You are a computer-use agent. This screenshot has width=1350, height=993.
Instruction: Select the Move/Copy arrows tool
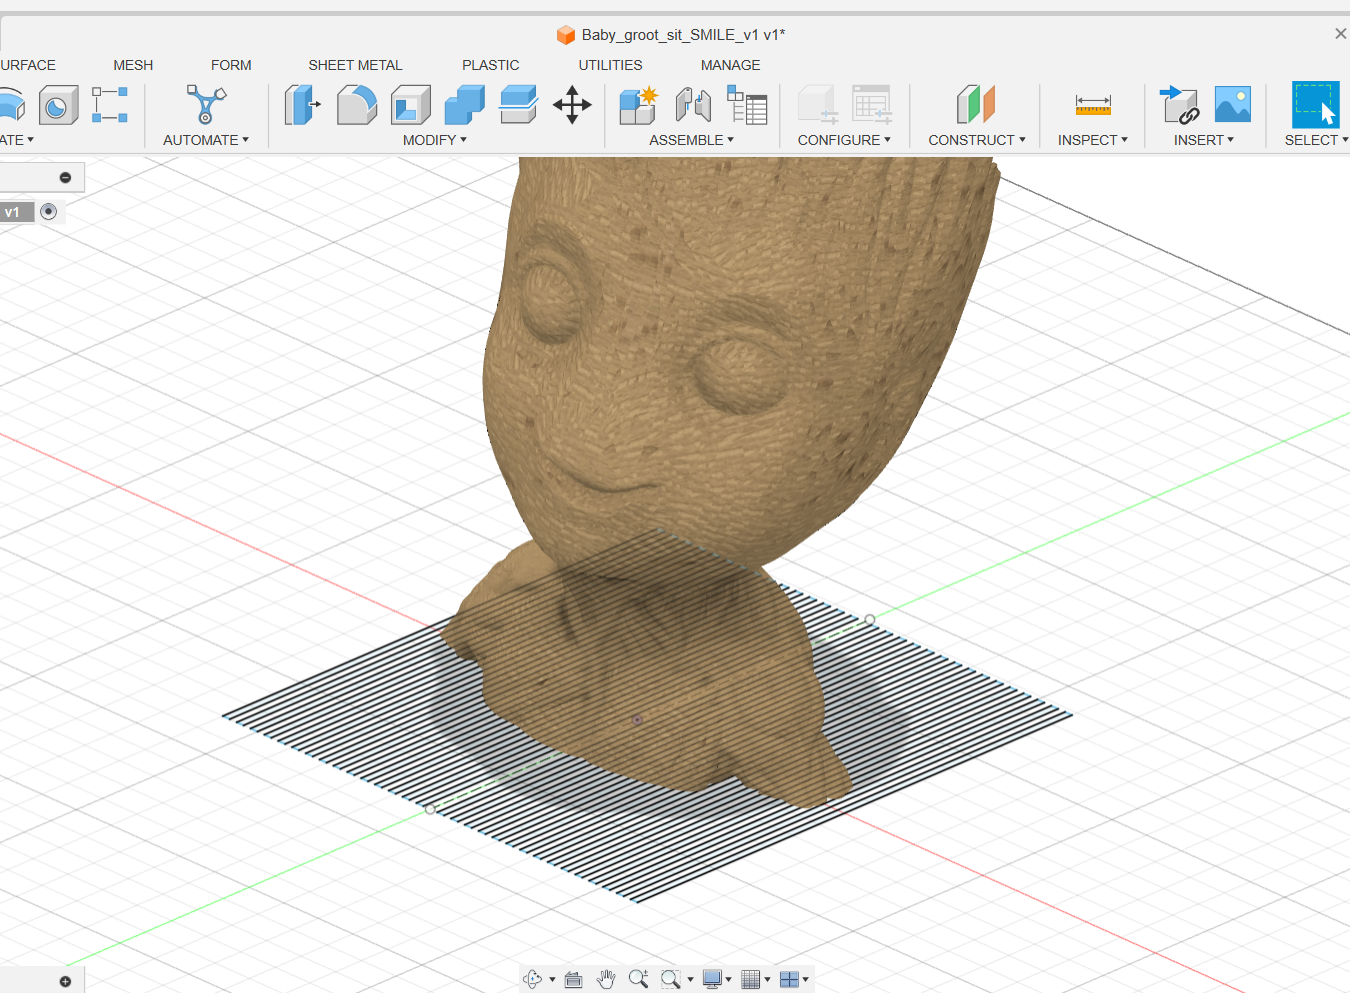coord(572,105)
